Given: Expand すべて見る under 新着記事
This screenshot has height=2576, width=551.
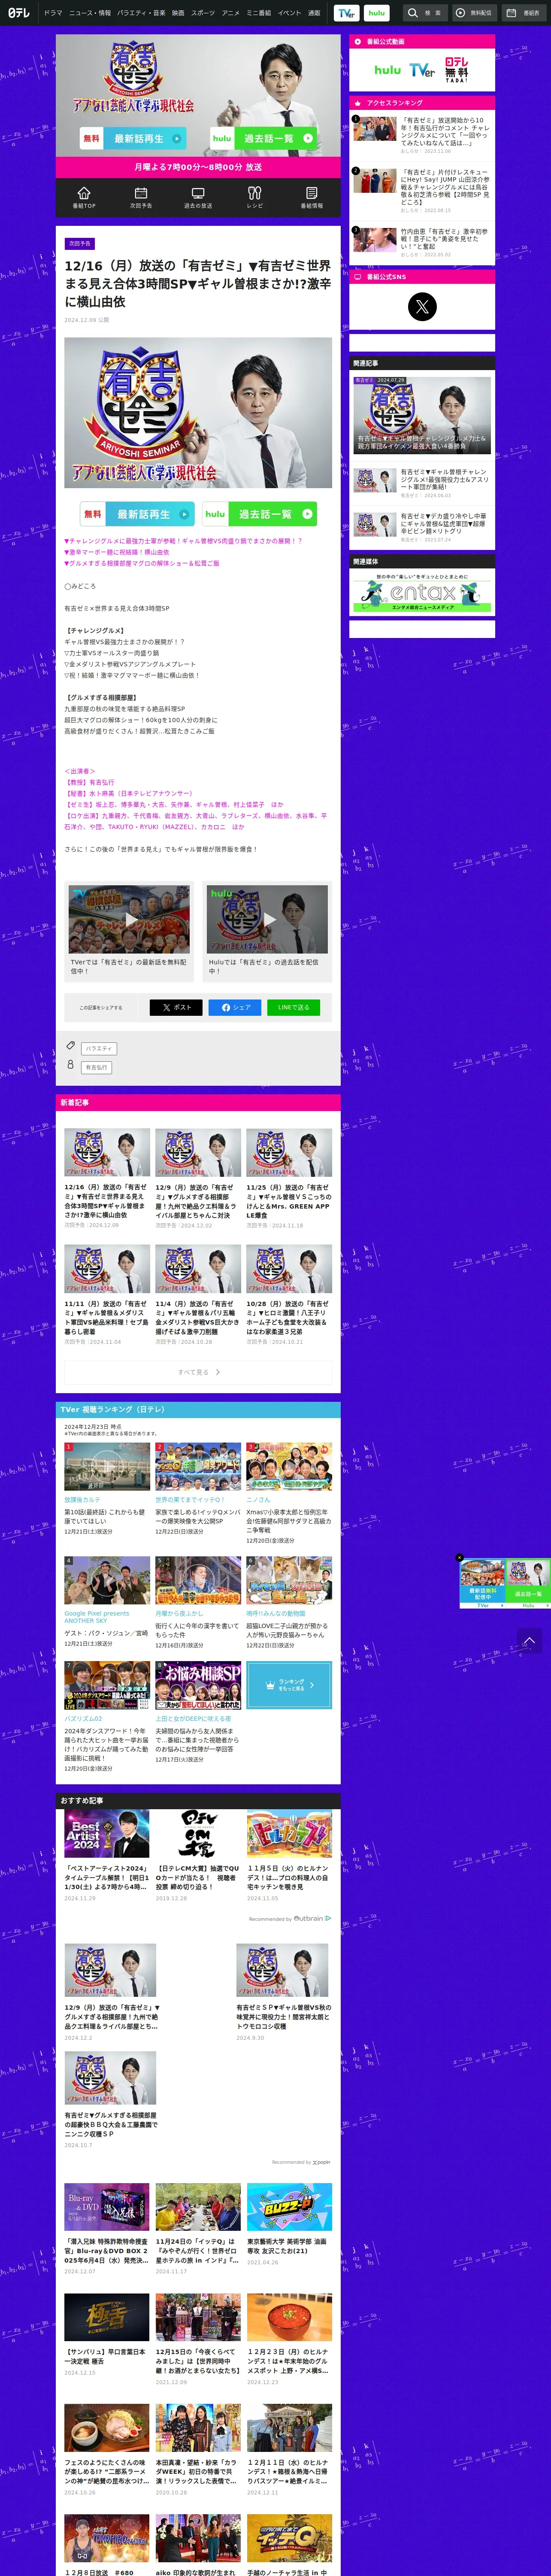Looking at the screenshot, I should pyautogui.click(x=198, y=1372).
